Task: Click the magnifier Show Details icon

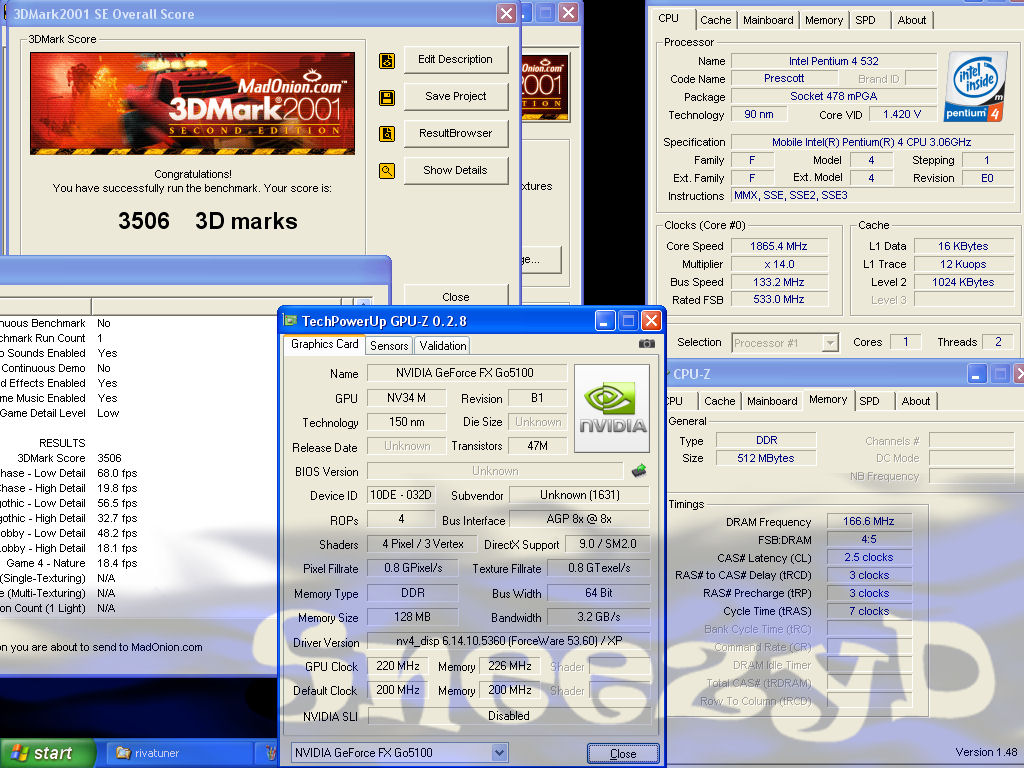Action: (x=387, y=171)
